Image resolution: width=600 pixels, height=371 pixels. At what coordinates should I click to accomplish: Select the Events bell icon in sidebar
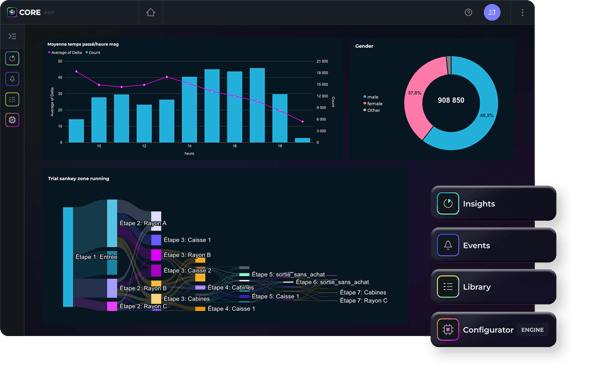12,79
